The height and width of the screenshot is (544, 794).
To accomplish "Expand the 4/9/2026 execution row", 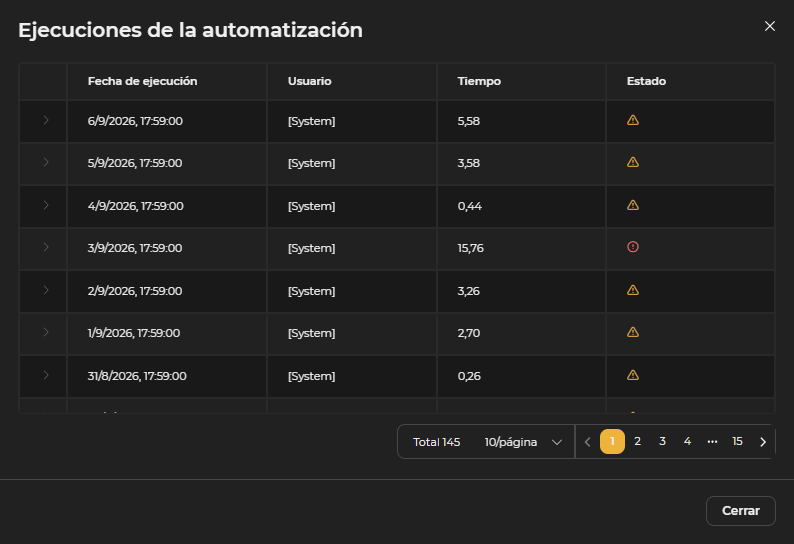I will [46, 206].
